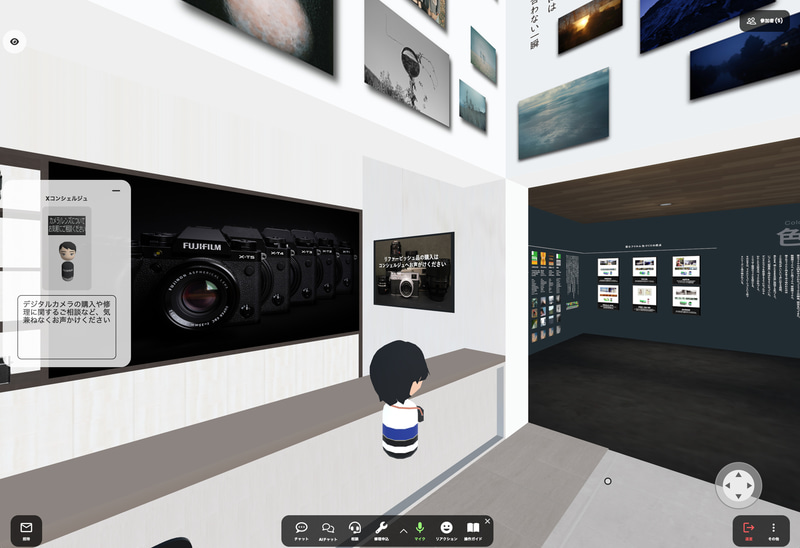Toggle the eye visibility icon
The image size is (800, 548).
[x=14, y=42]
